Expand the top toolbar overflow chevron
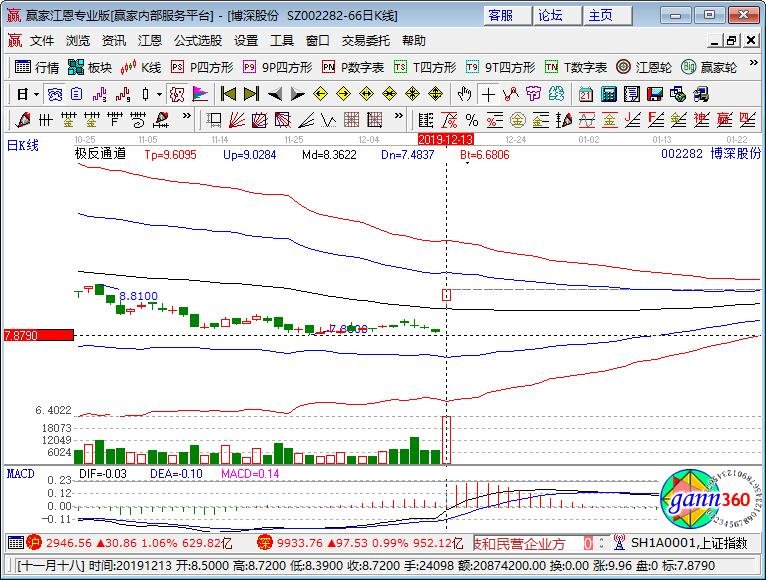 coord(753,64)
